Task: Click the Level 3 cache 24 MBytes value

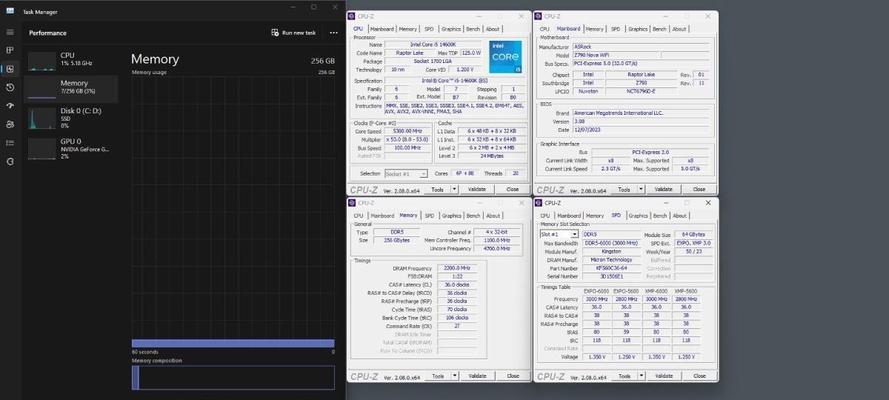Action: point(491,156)
